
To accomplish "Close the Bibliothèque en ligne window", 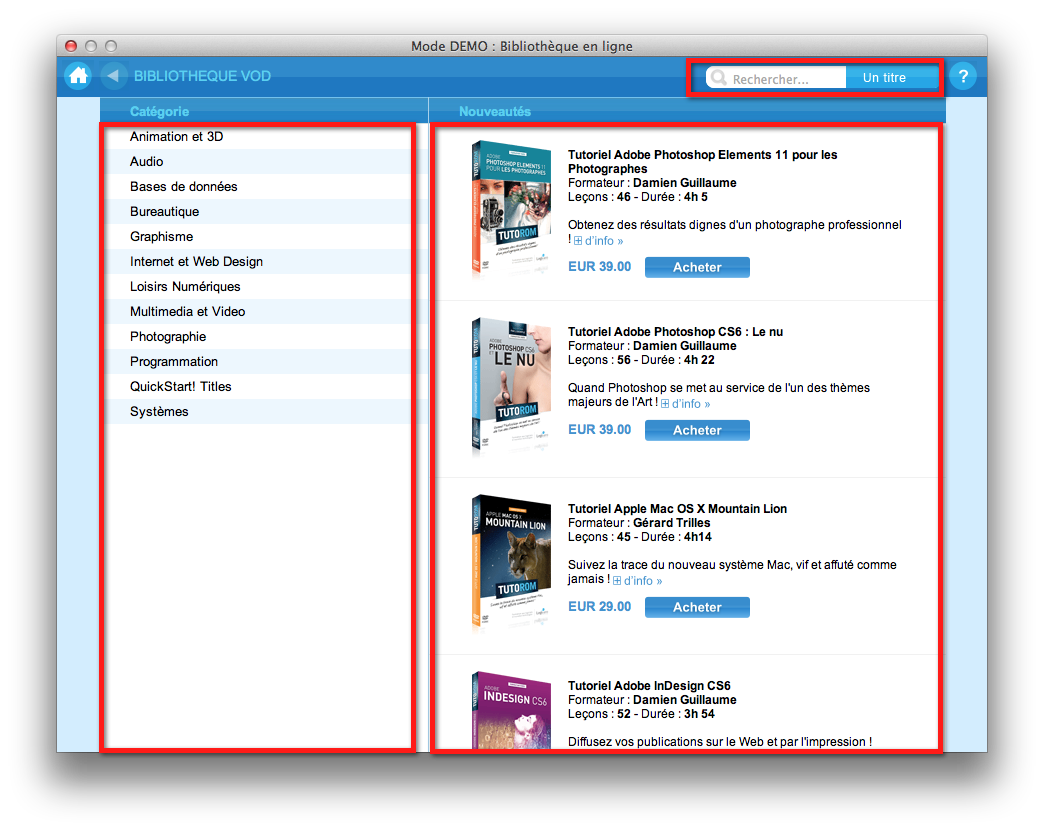I will 71,46.
